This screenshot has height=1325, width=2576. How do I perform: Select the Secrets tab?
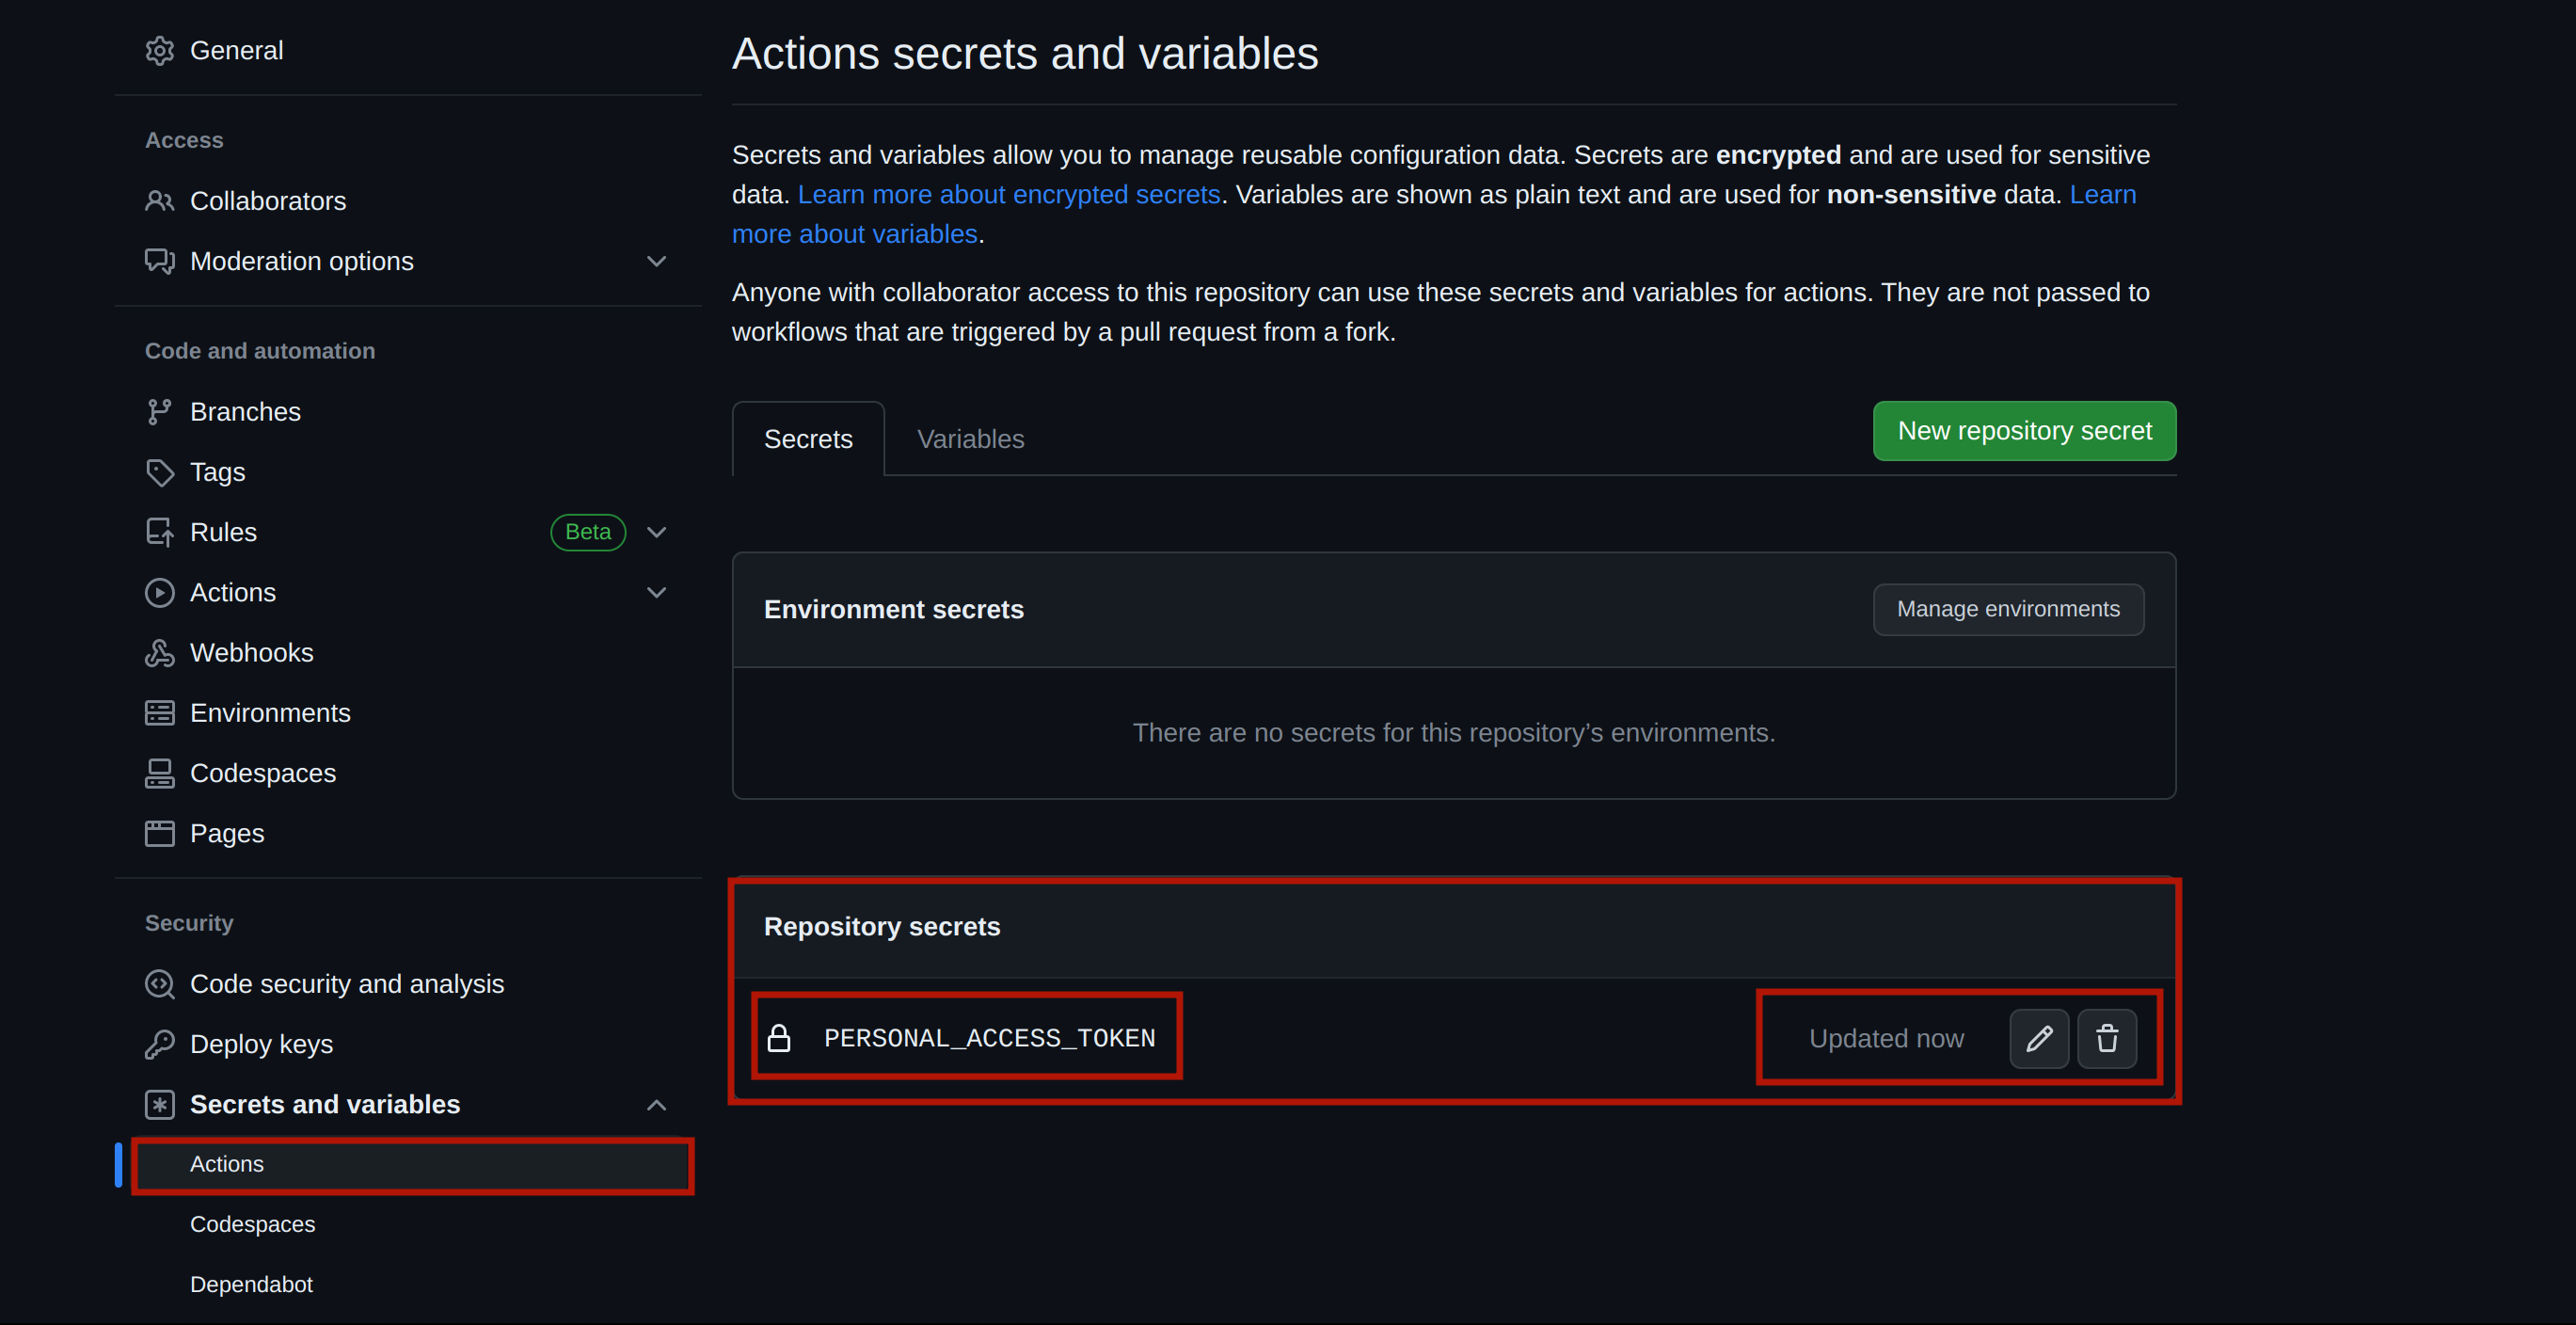pyautogui.click(x=808, y=439)
